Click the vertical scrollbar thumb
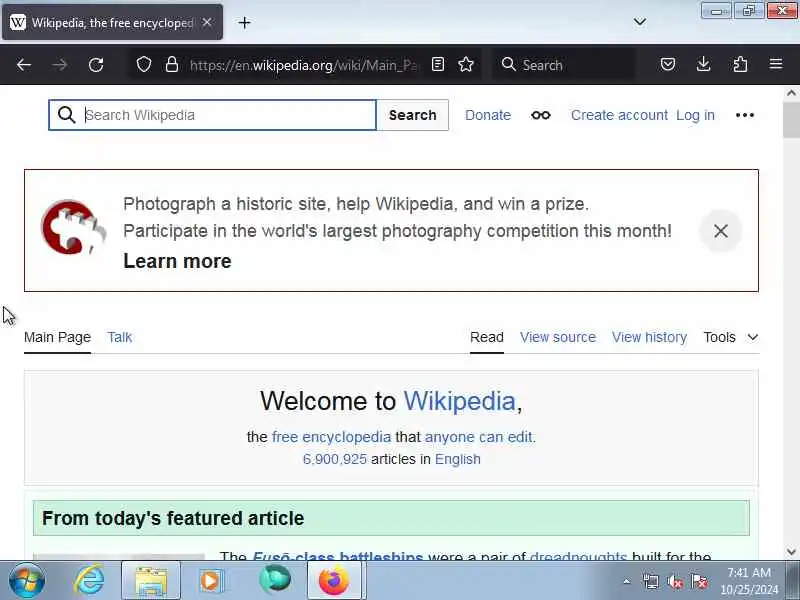This screenshot has height=600, width=800. [x=791, y=119]
